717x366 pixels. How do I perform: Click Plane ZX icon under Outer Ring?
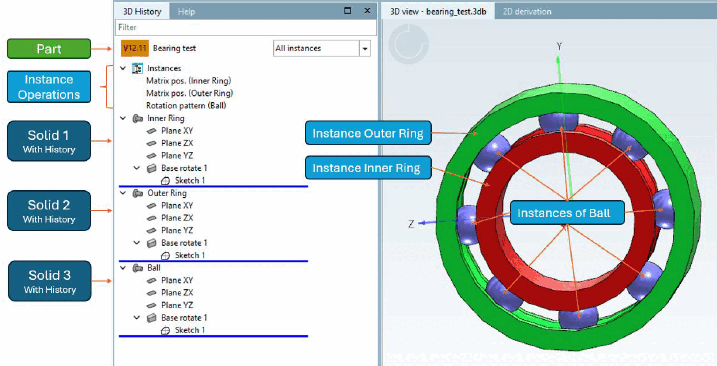pos(151,218)
